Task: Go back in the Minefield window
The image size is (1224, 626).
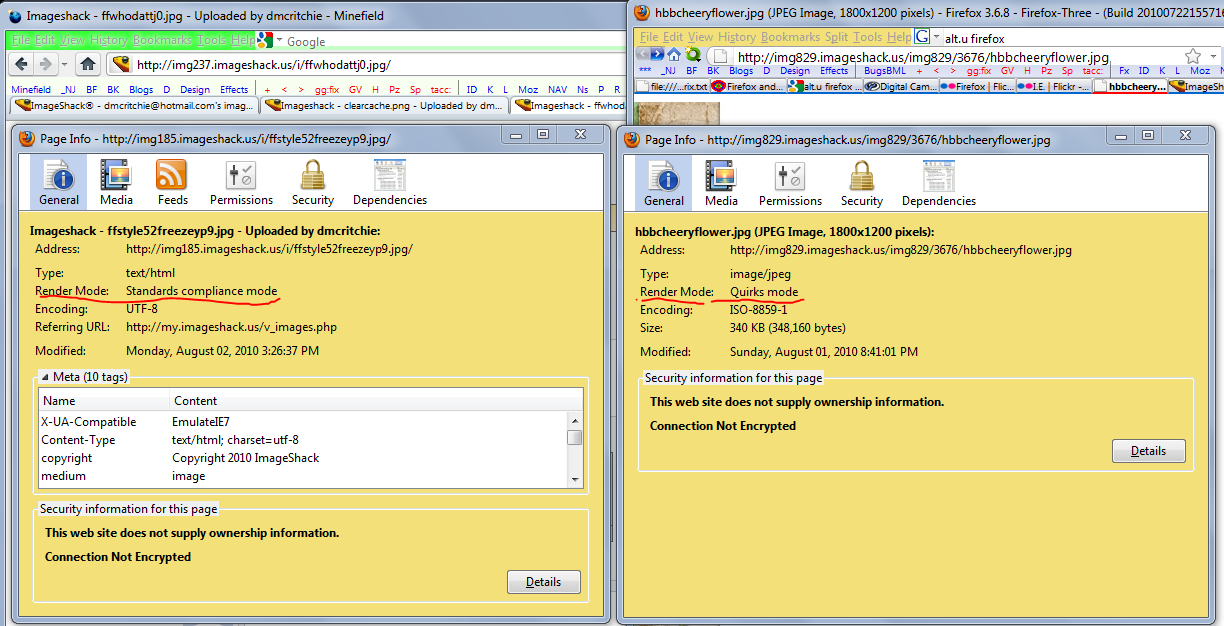Action: point(20,64)
